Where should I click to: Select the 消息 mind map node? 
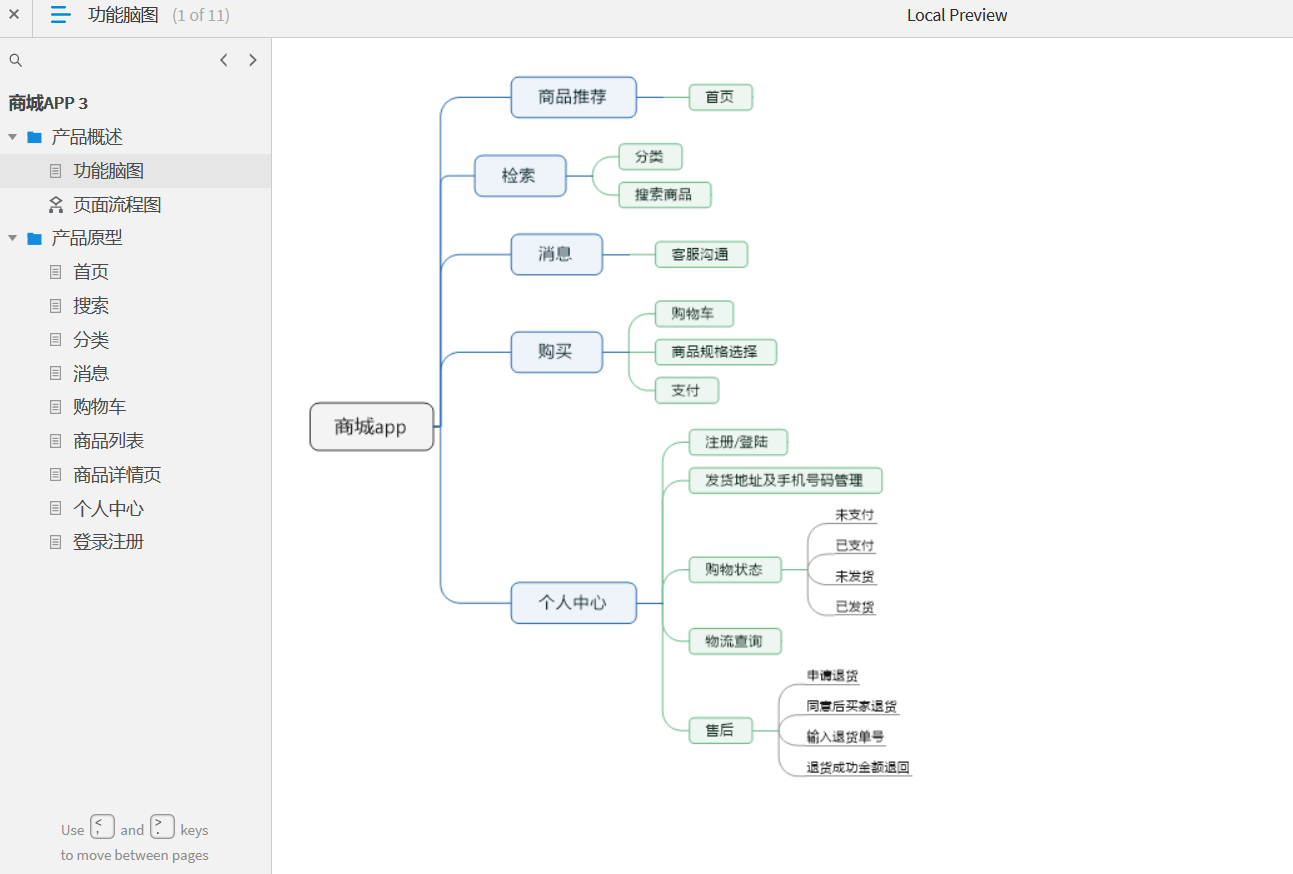click(557, 254)
